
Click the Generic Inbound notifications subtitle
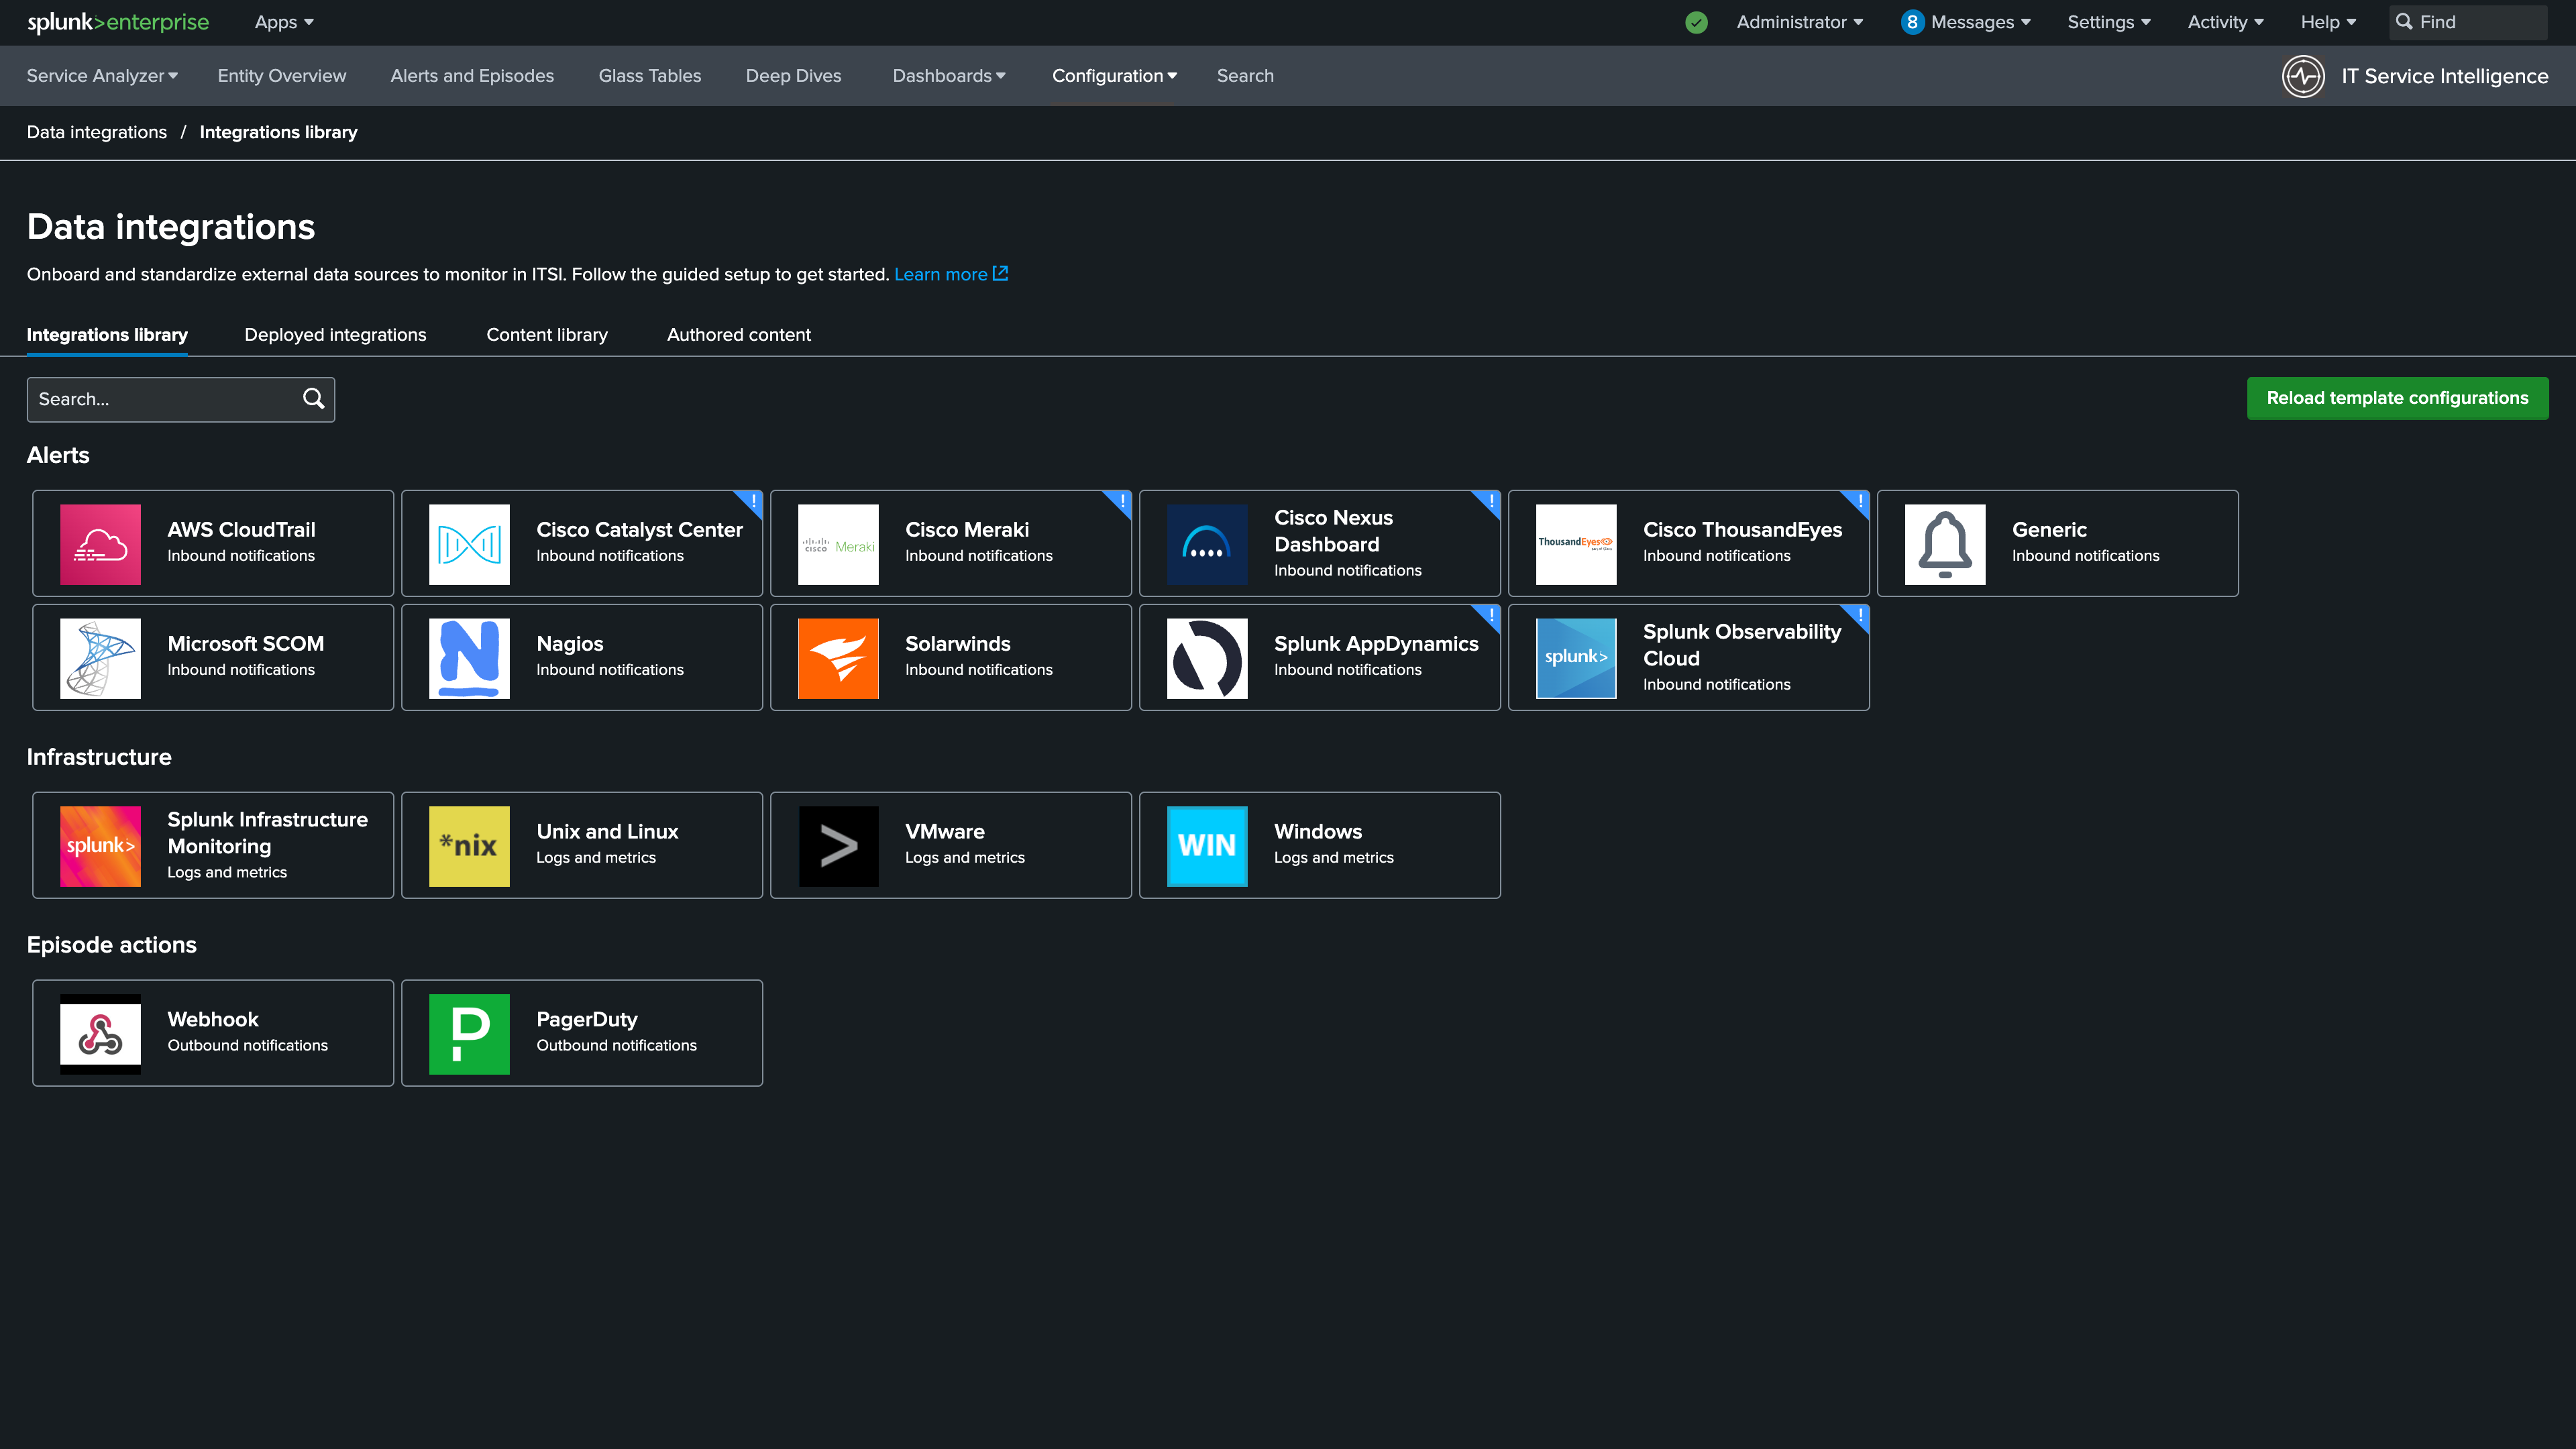(2085, 555)
